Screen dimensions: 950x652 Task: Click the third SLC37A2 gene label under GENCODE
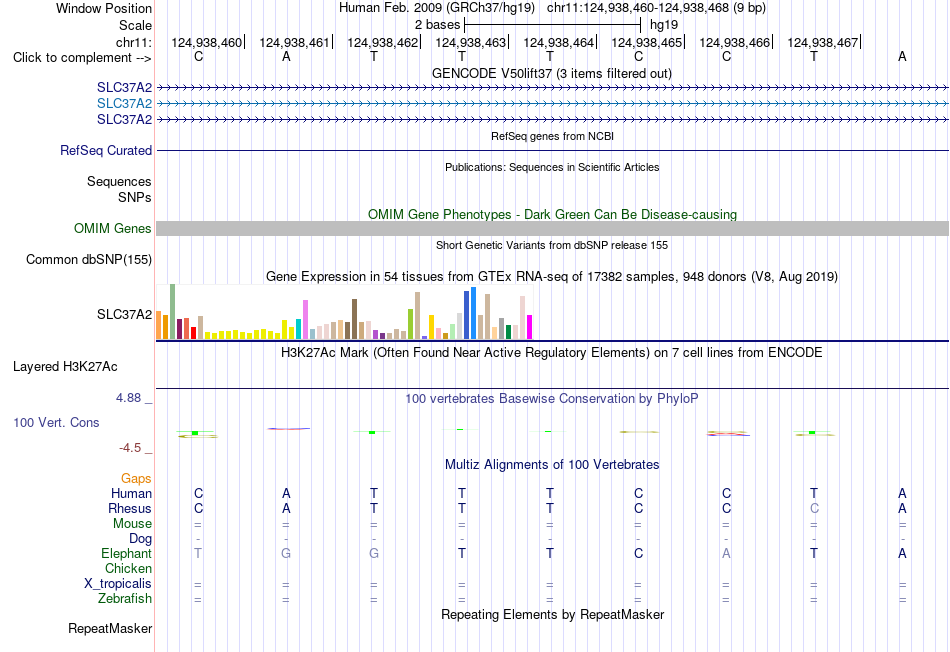click(x=124, y=119)
